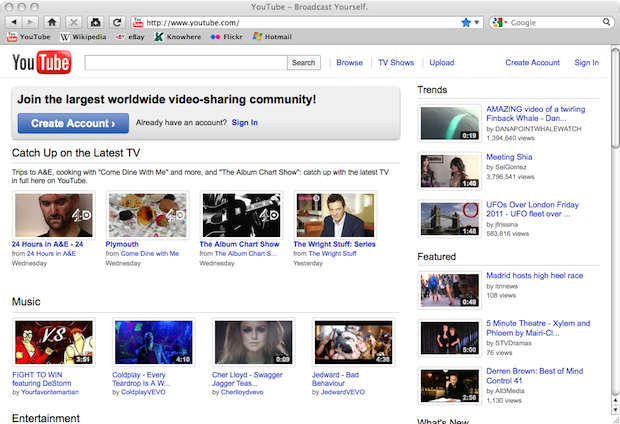Click the print toolbar icon
Screen dimensions: 620x424
95,22
